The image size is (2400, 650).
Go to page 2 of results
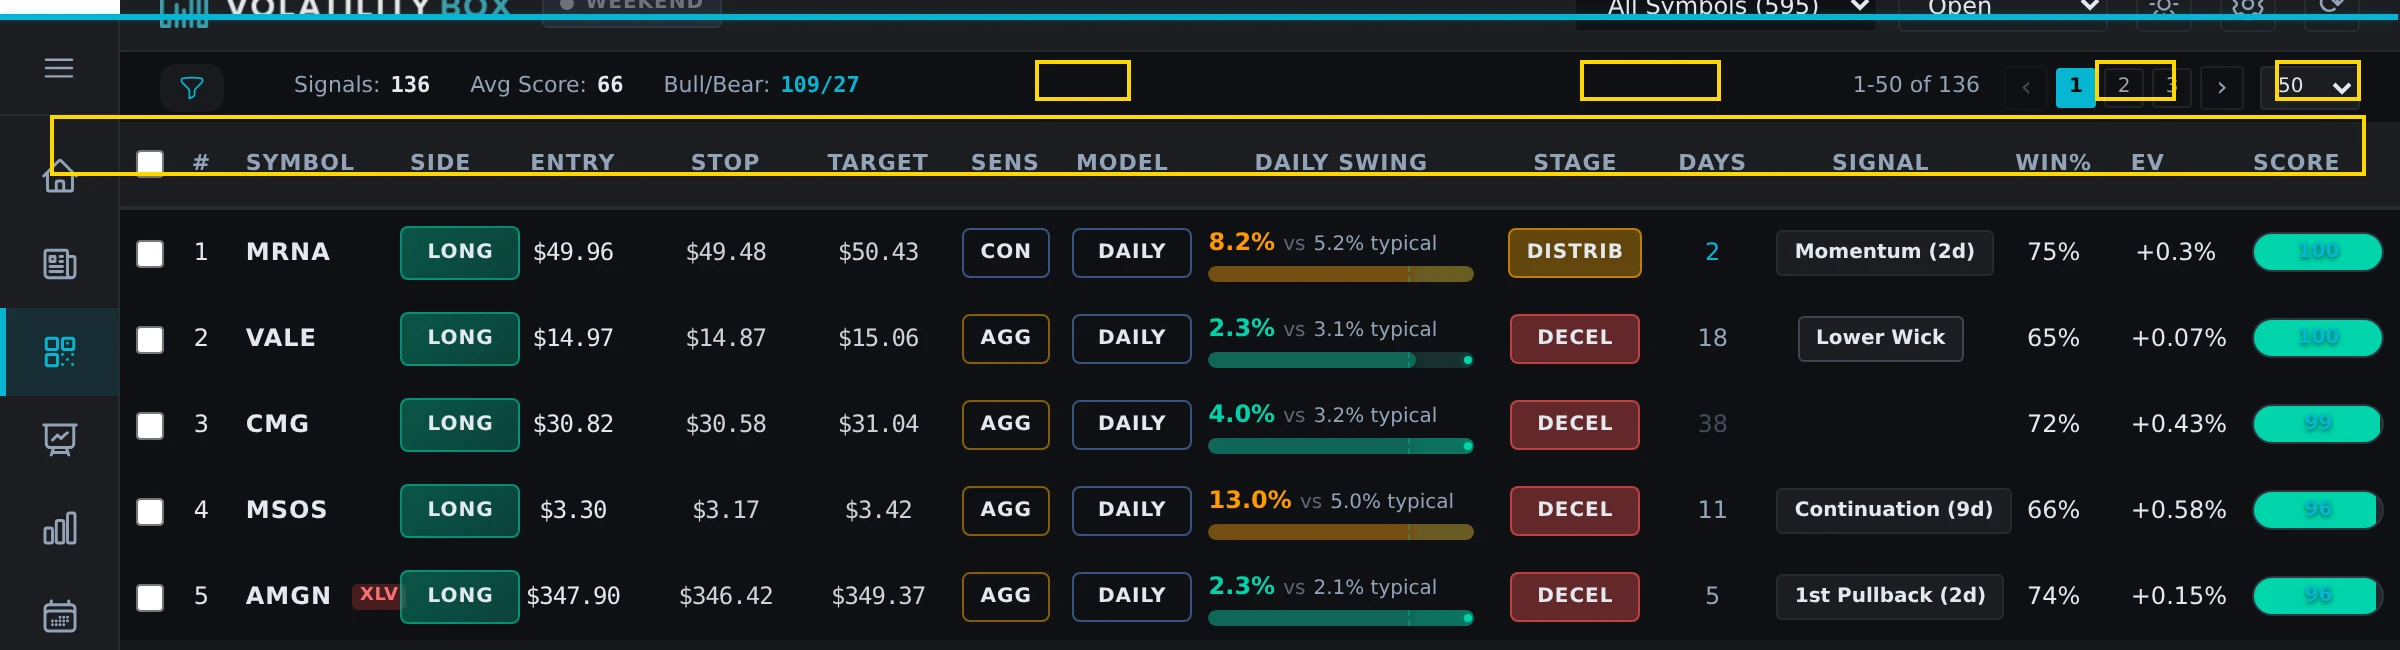[2123, 87]
